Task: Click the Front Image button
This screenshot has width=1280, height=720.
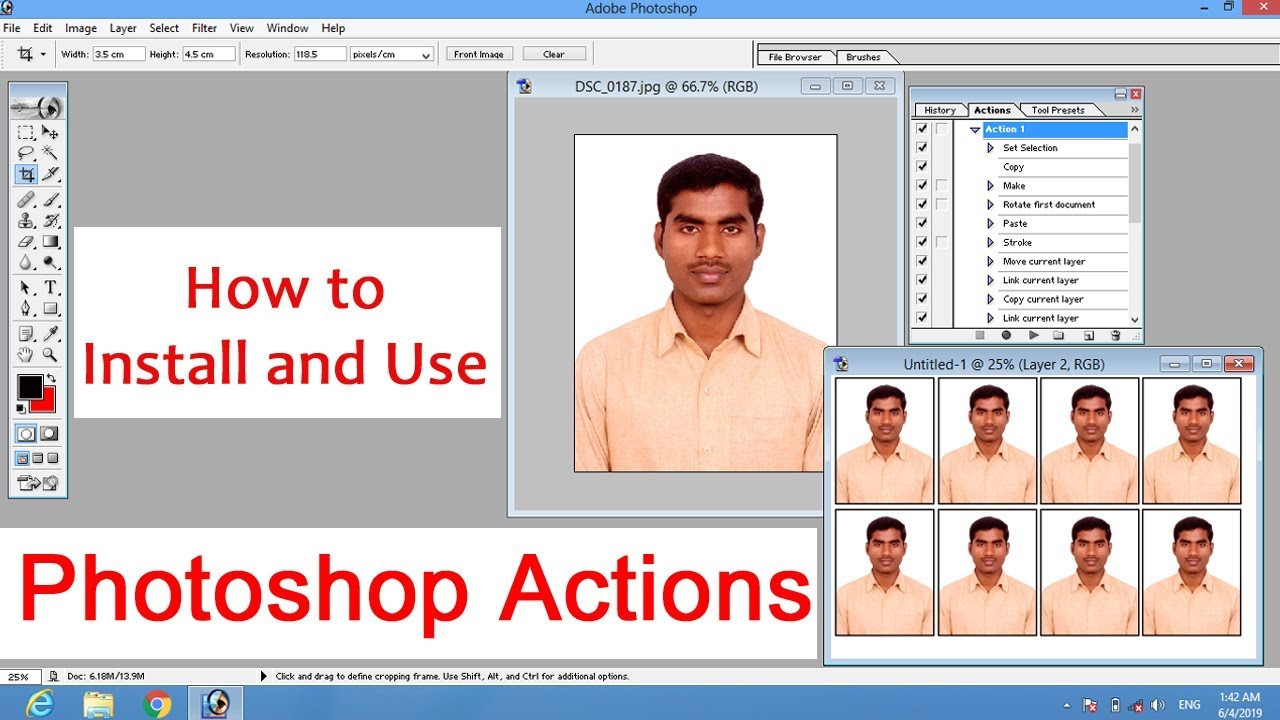Action: coord(479,54)
